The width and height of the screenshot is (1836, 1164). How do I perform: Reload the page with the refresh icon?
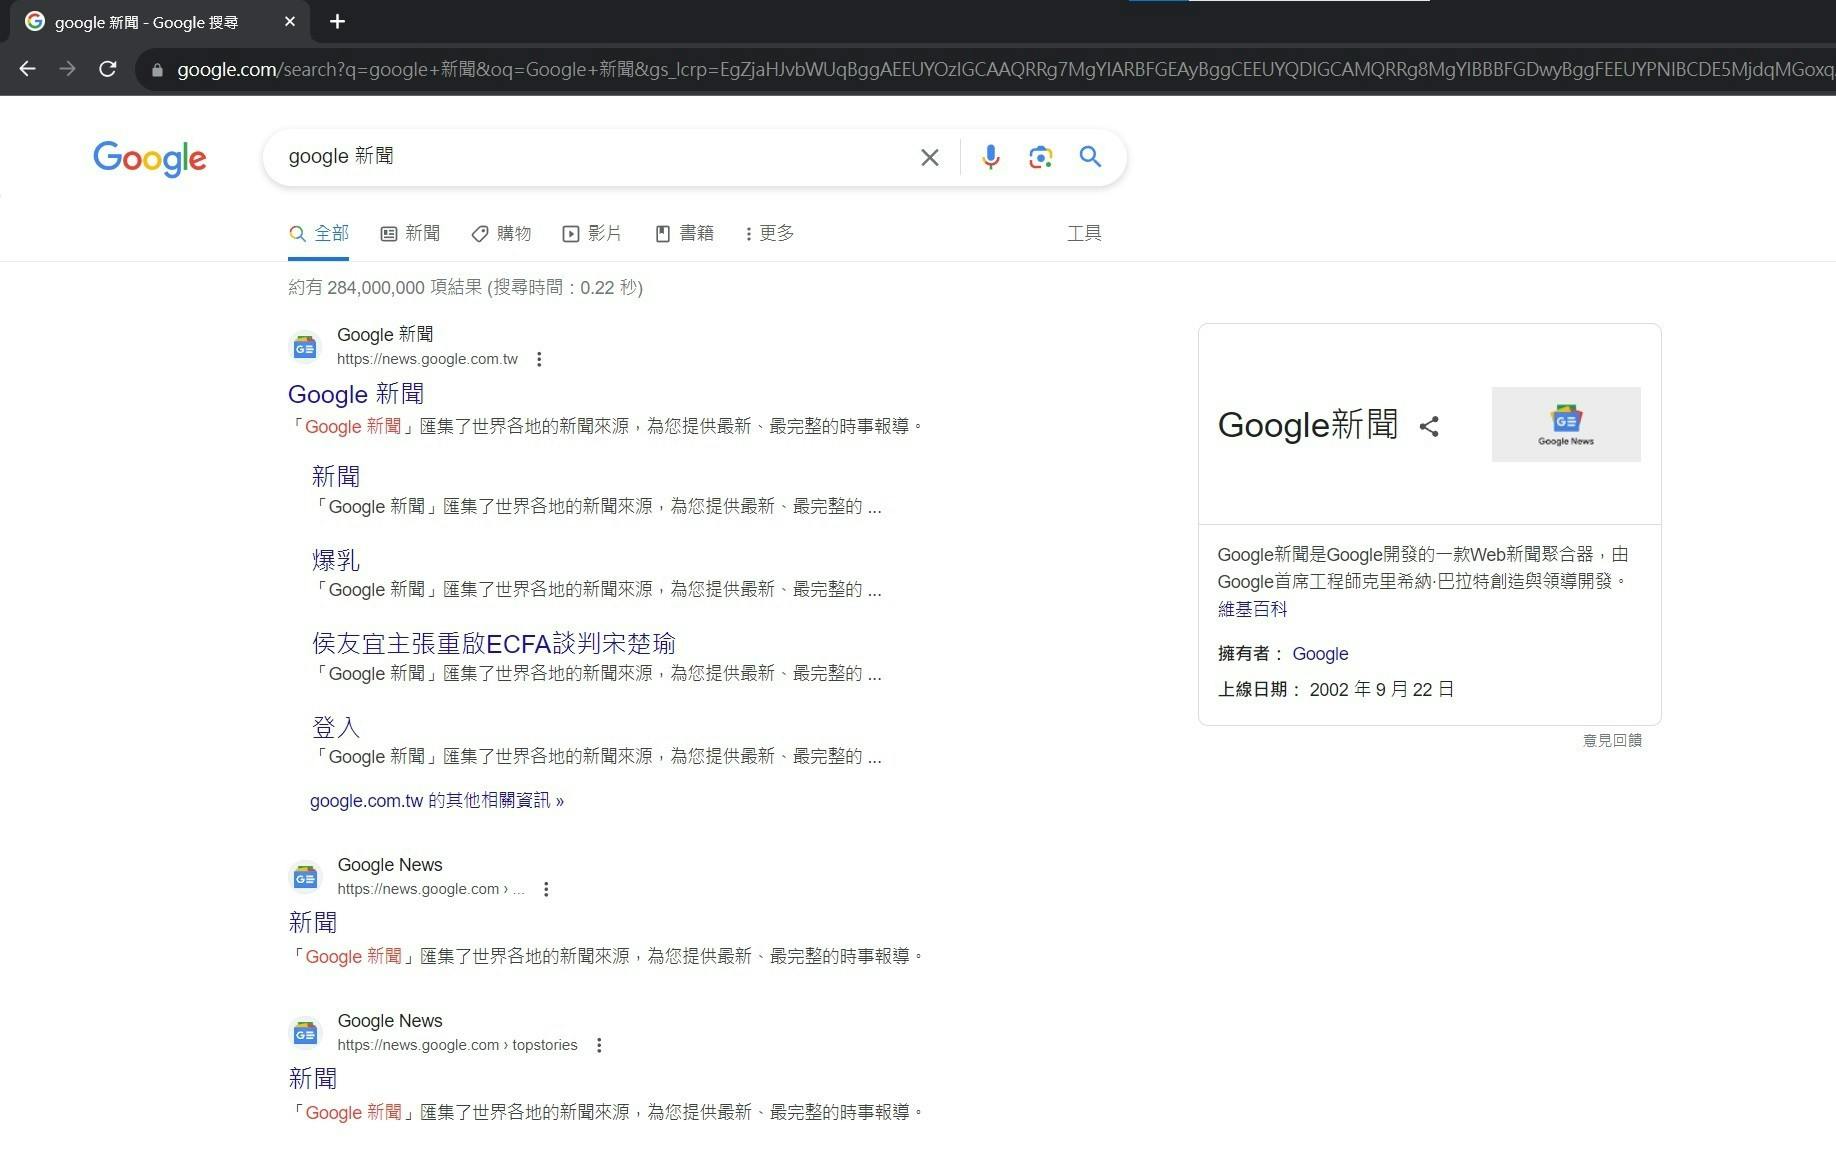(x=108, y=69)
